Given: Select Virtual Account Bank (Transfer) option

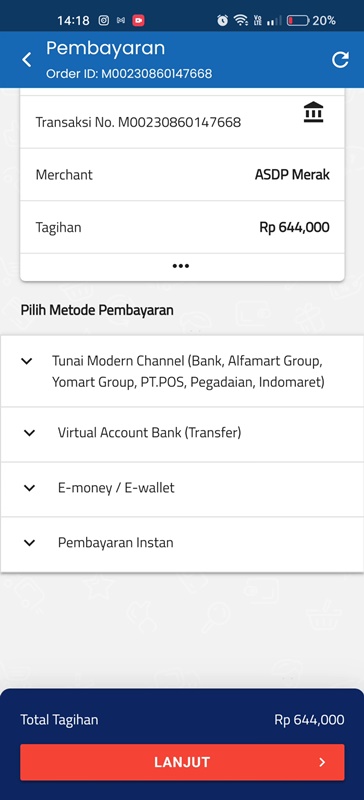Looking at the screenshot, I should 182,435.
